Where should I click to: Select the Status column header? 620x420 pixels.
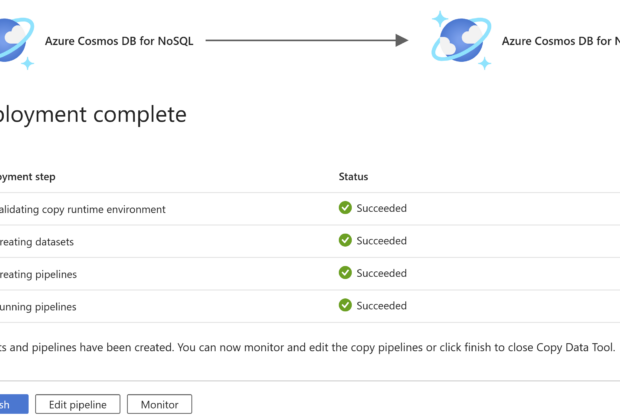[x=353, y=176]
